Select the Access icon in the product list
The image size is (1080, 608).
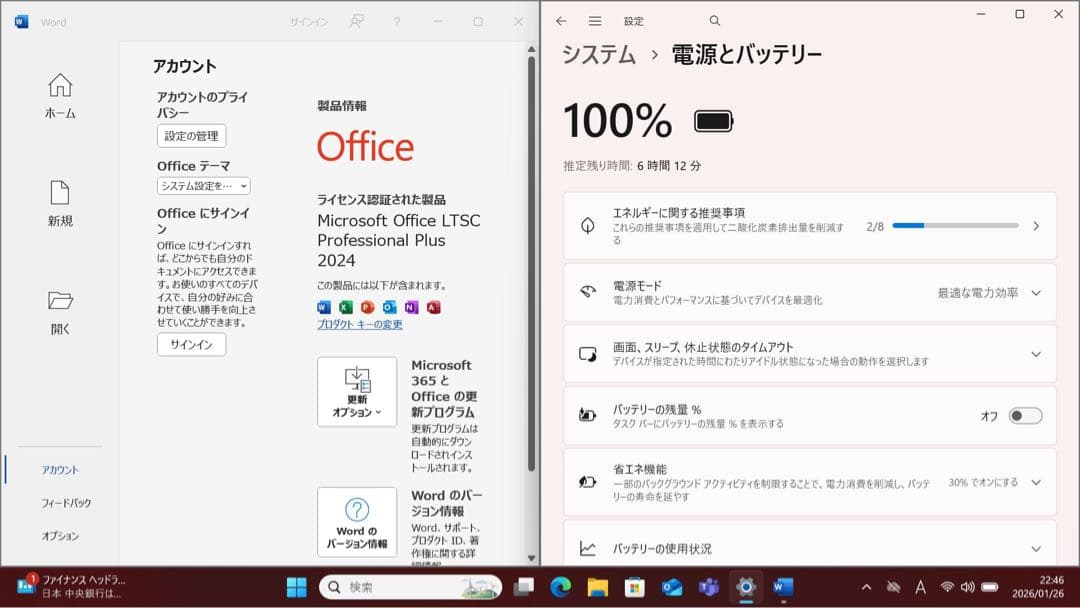tap(434, 307)
